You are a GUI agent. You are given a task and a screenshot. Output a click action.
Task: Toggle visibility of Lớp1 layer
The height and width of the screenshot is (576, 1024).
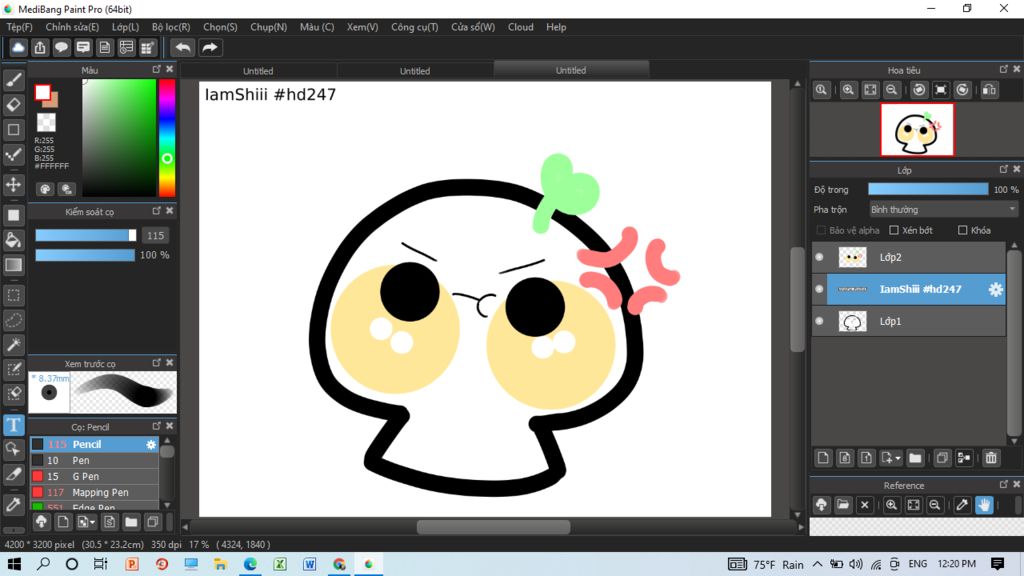820,321
